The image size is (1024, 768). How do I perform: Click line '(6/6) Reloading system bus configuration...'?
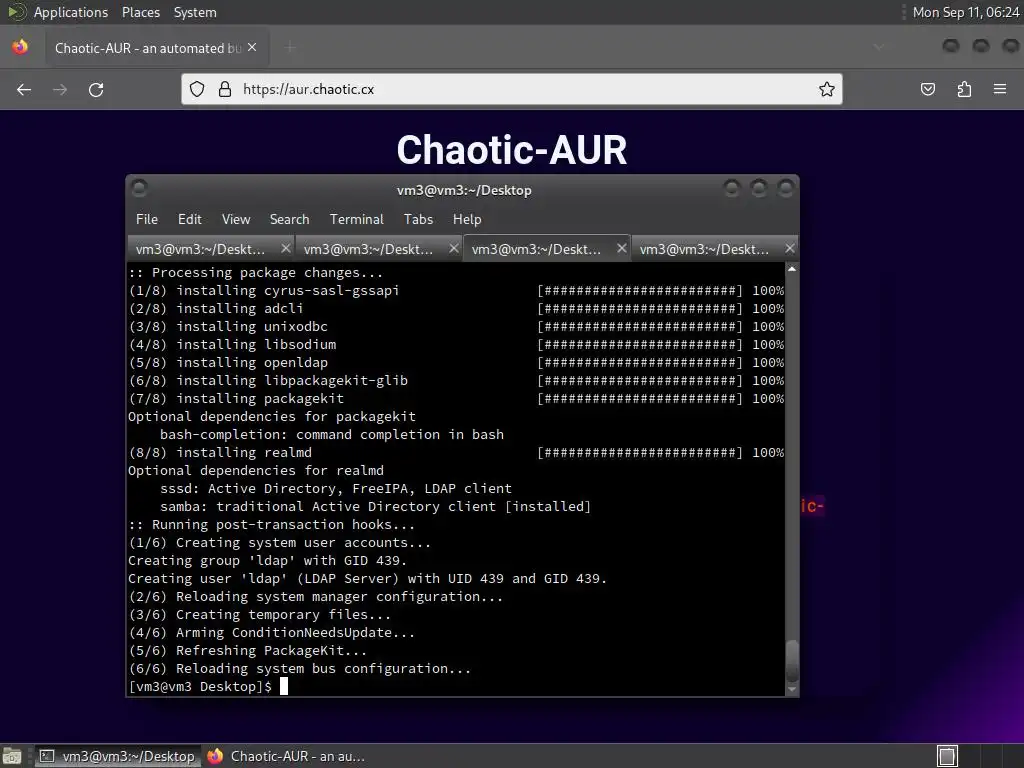(x=299, y=669)
